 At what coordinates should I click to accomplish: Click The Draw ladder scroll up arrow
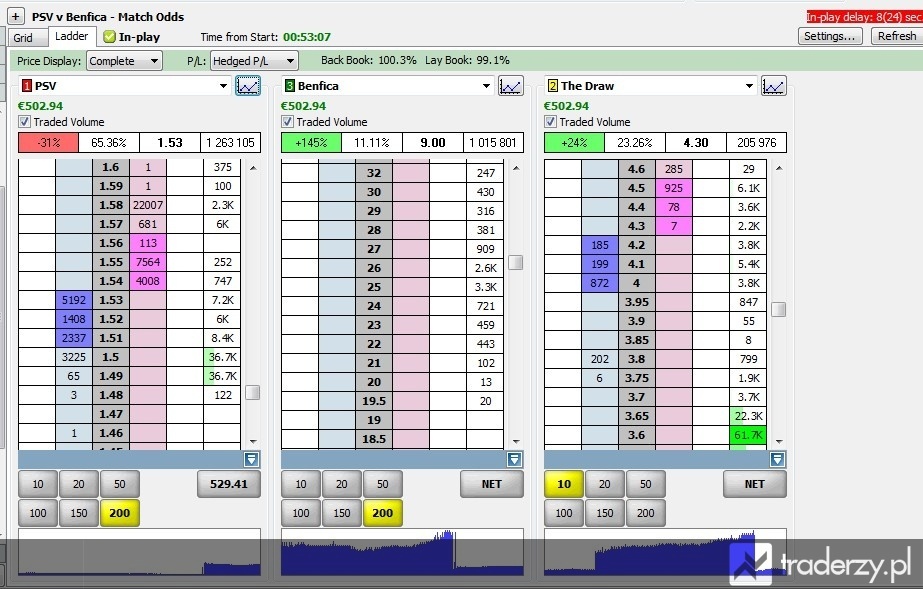click(x=779, y=168)
